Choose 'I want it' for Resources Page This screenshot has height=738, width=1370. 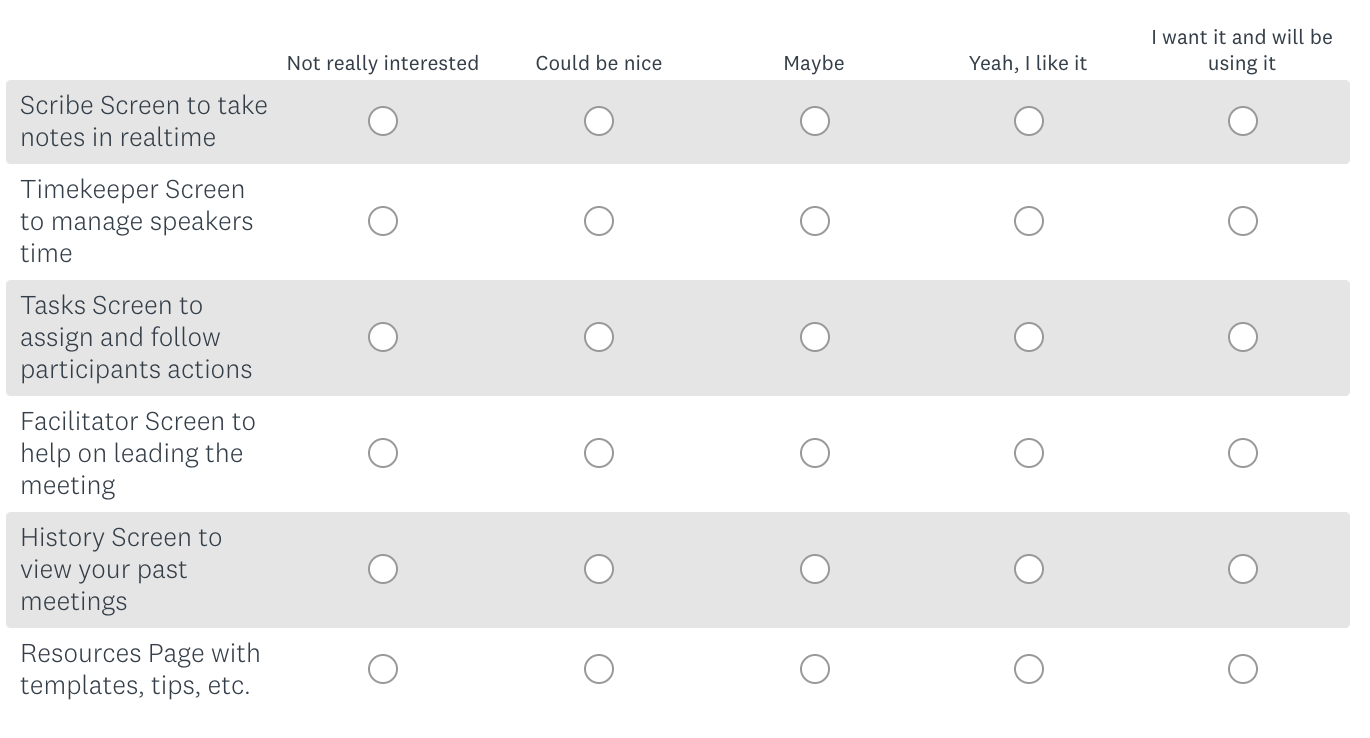click(1242, 669)
